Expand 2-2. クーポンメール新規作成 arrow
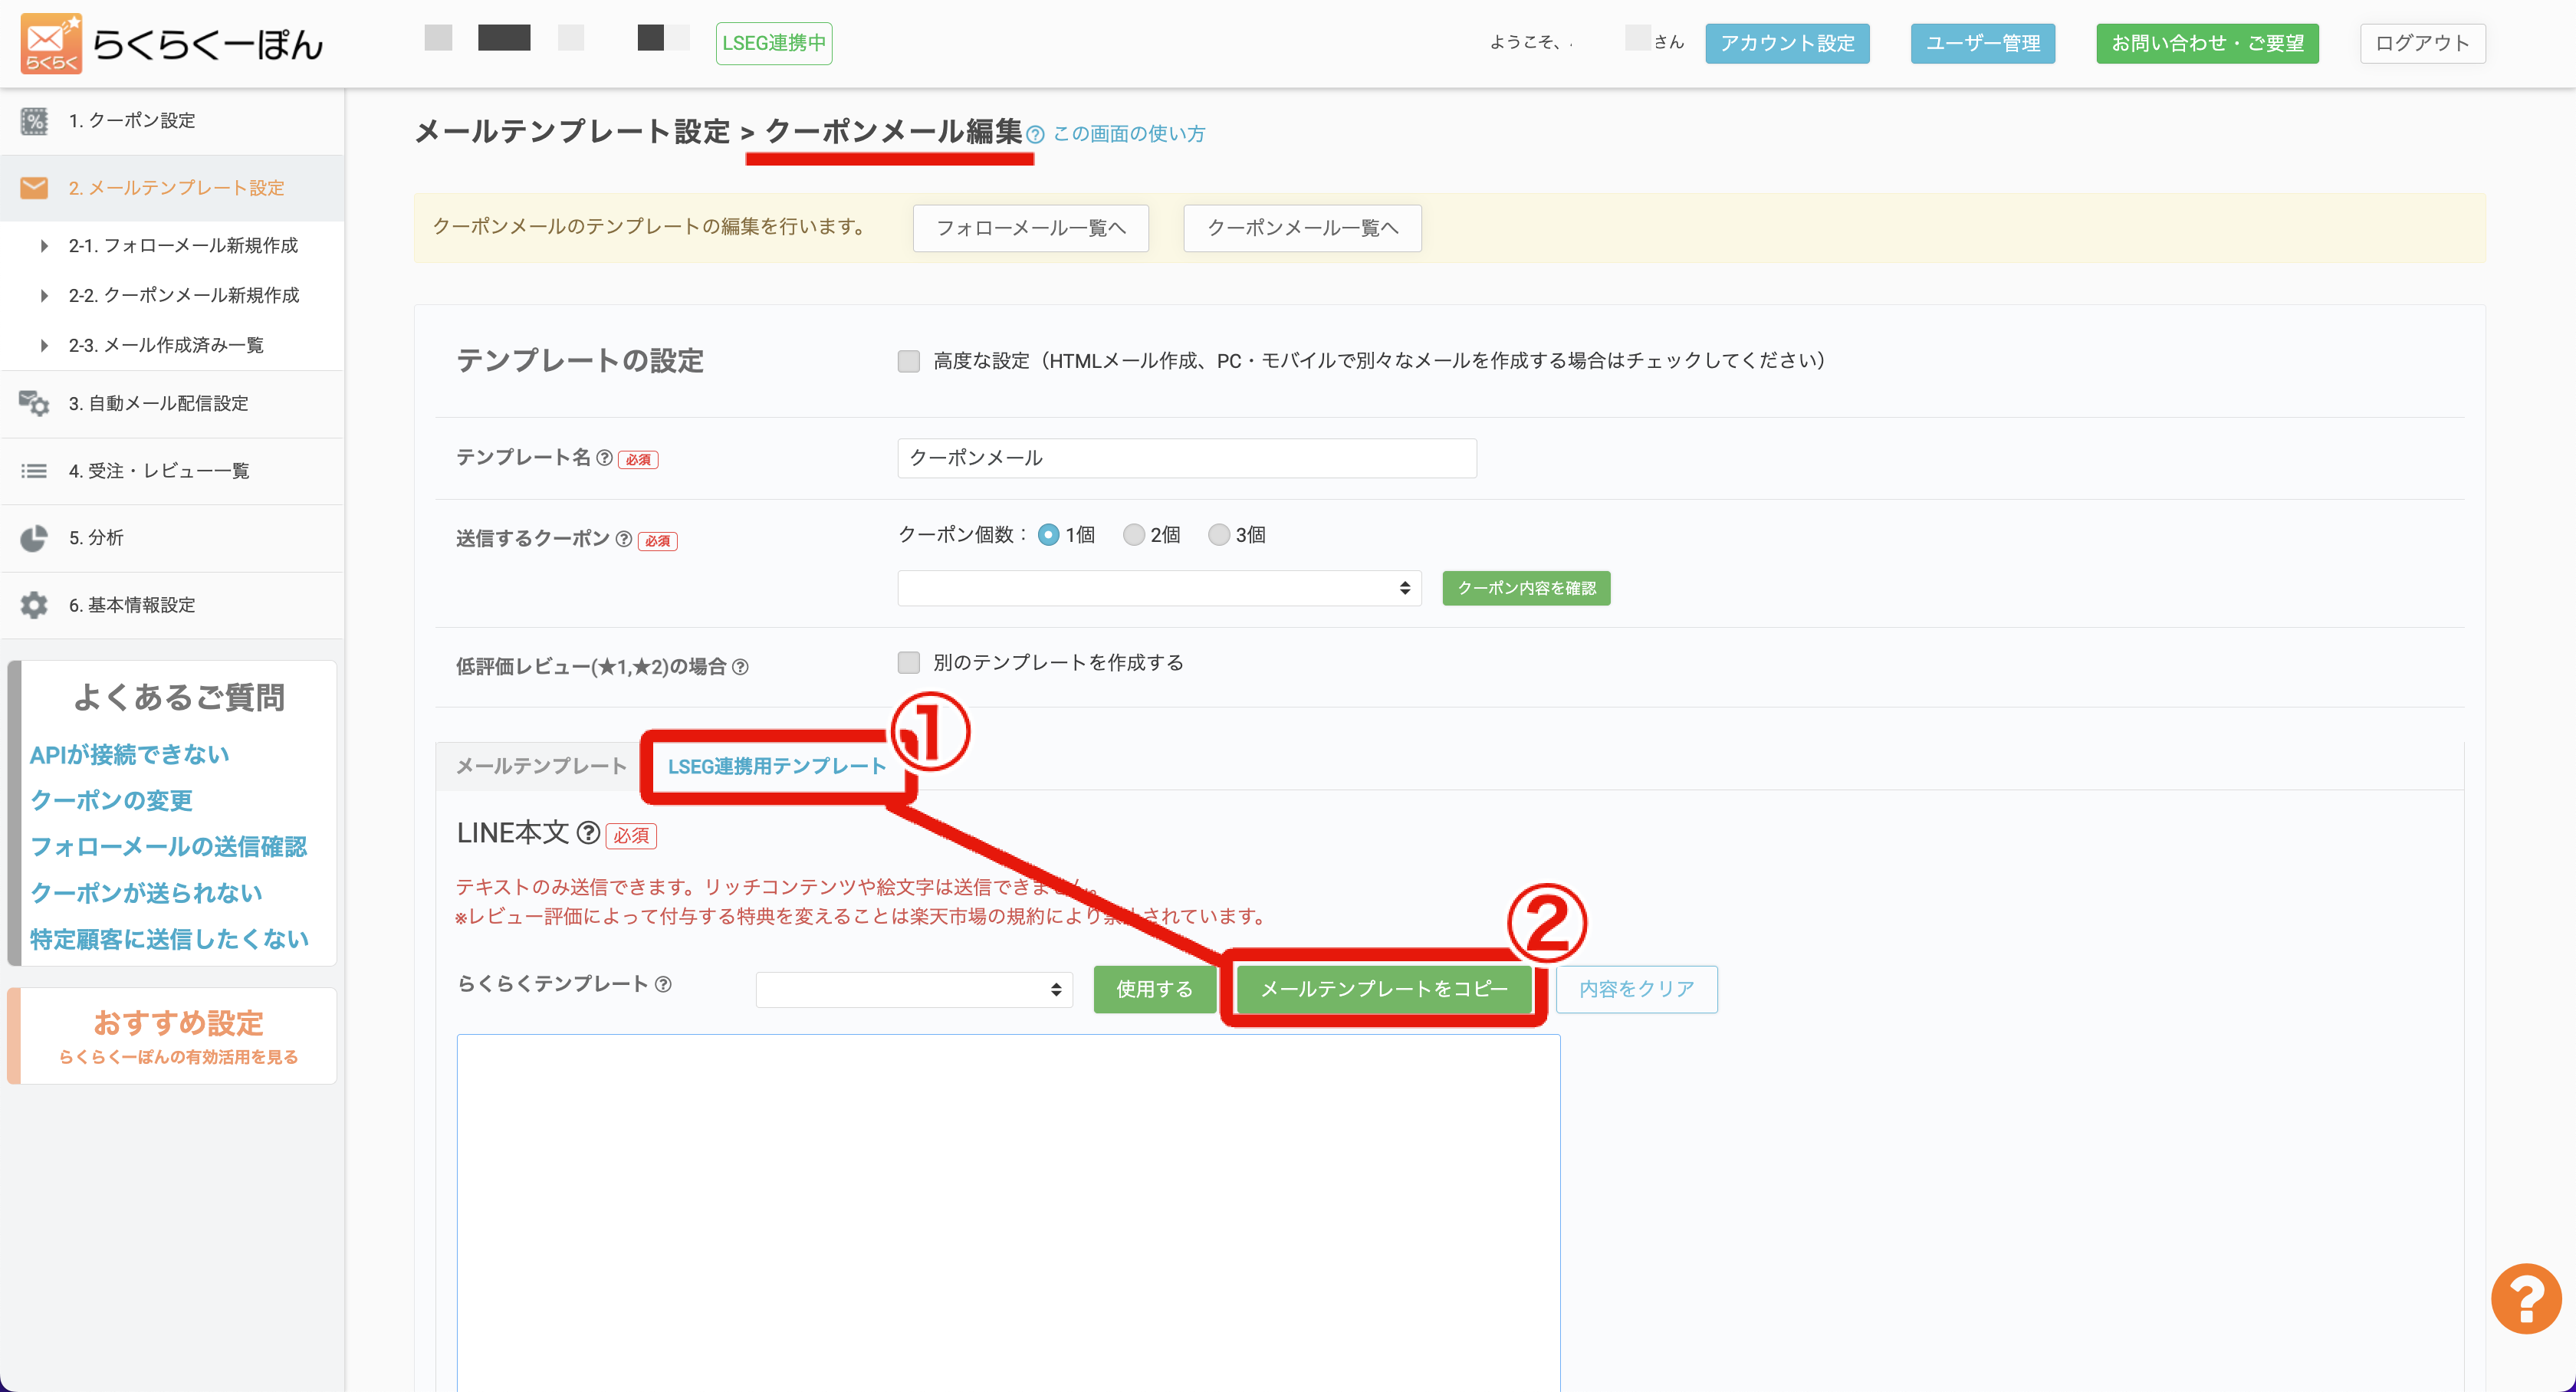Screen dimensions: 2576x1392 tap(44, 296)
